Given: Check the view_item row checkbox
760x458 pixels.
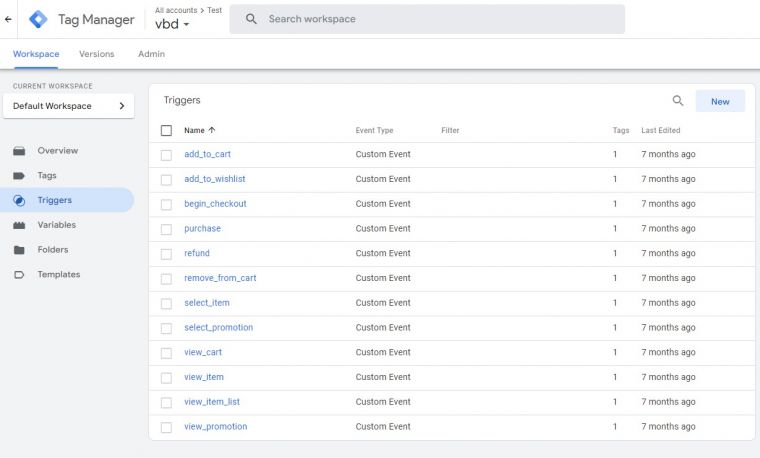Looking at the screenshot, I should (x=166, y=378).
